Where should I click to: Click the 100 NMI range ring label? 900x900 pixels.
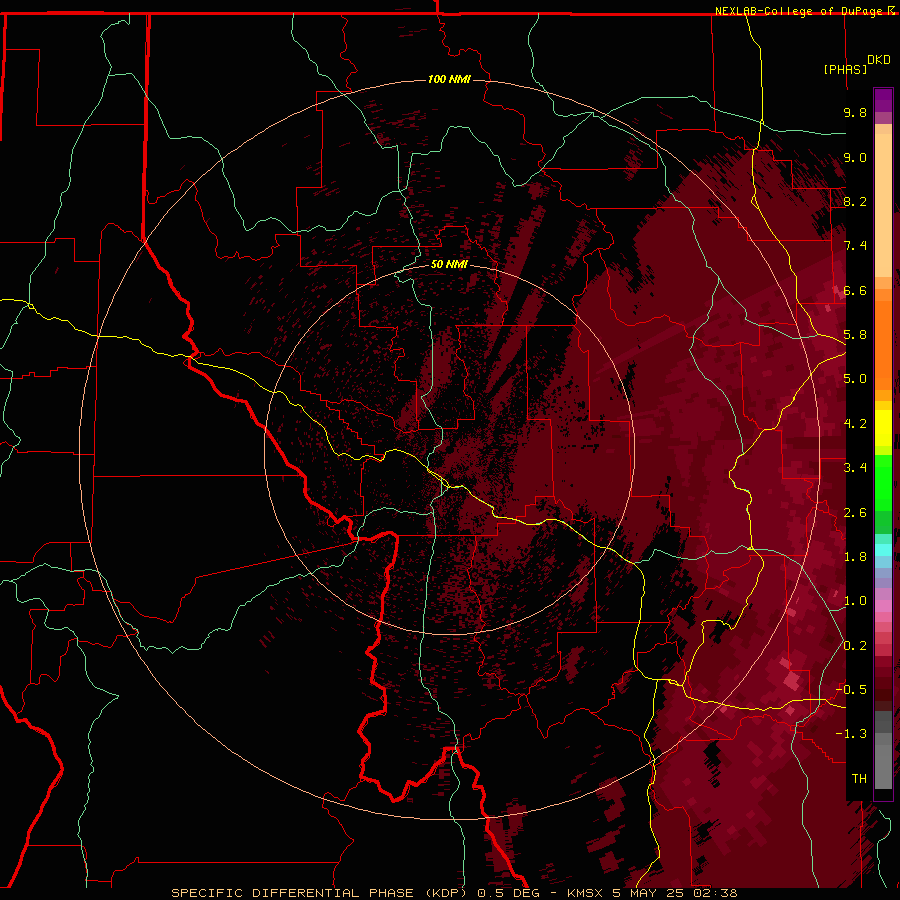(449, 79)
